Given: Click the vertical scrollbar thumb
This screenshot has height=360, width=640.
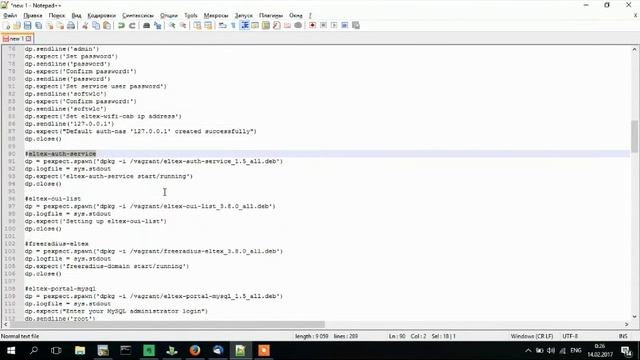Looking at the screenshot, I should 634,136.
